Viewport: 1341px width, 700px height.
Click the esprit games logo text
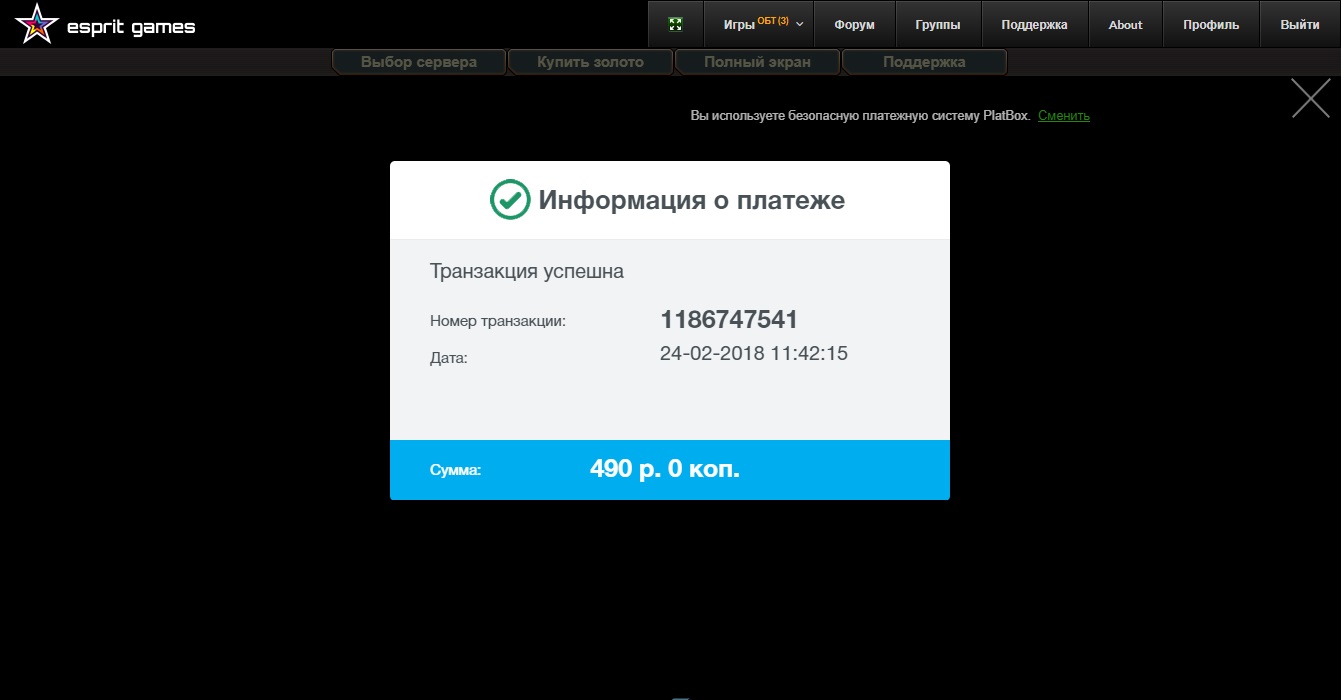click(x=131, y=28)
